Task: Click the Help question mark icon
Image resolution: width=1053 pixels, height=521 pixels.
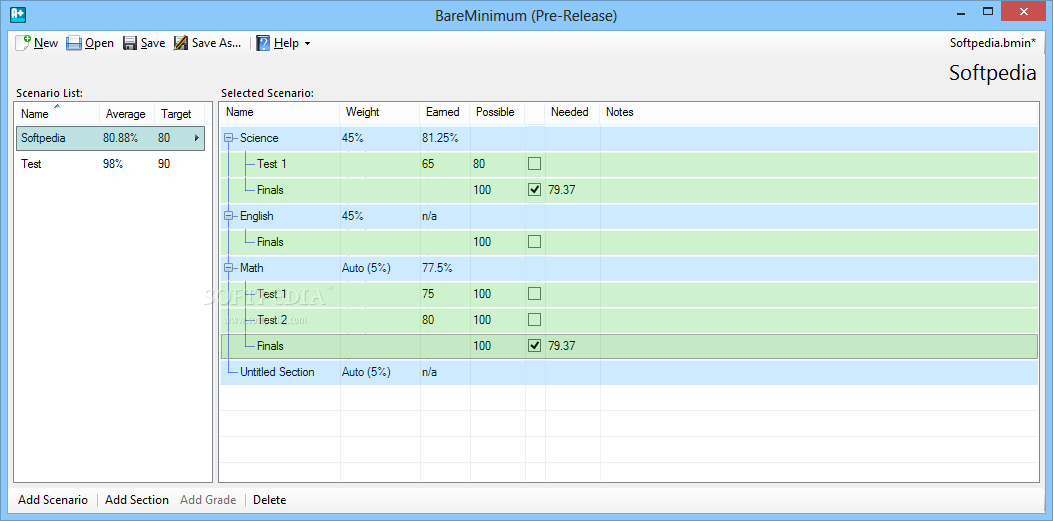Action: tap(263, 43)
